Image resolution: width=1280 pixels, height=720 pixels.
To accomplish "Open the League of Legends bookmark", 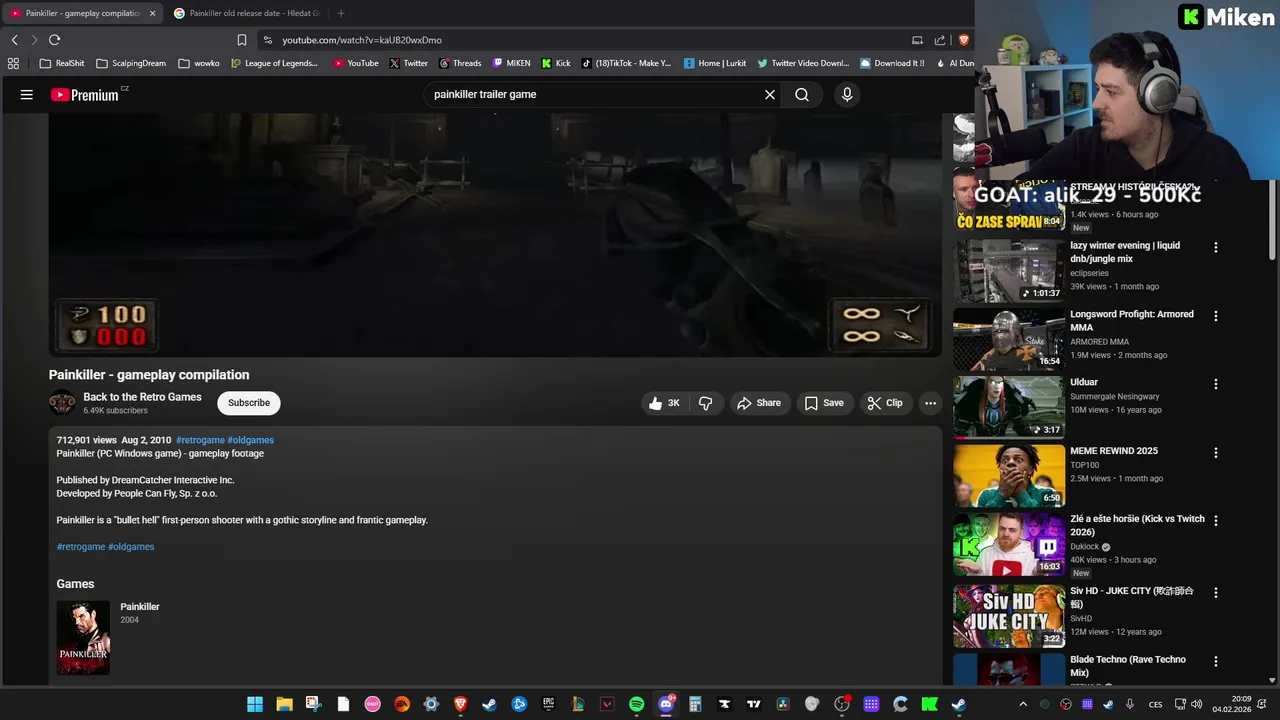I will (274, 63).
